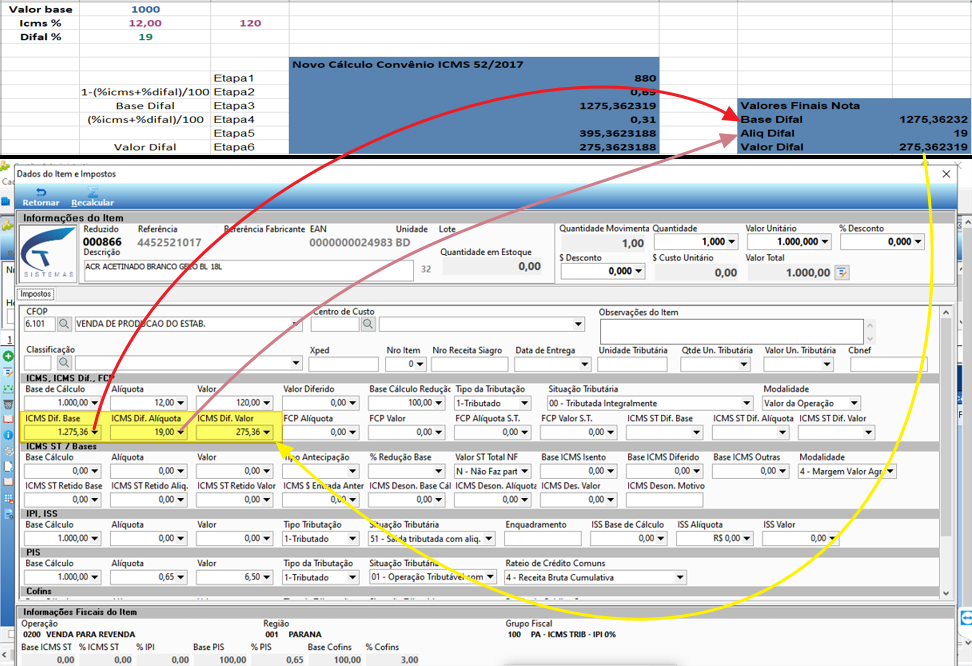Click the T Sistemas logo image
Screen dimensions: 972x666
point(48,253)
